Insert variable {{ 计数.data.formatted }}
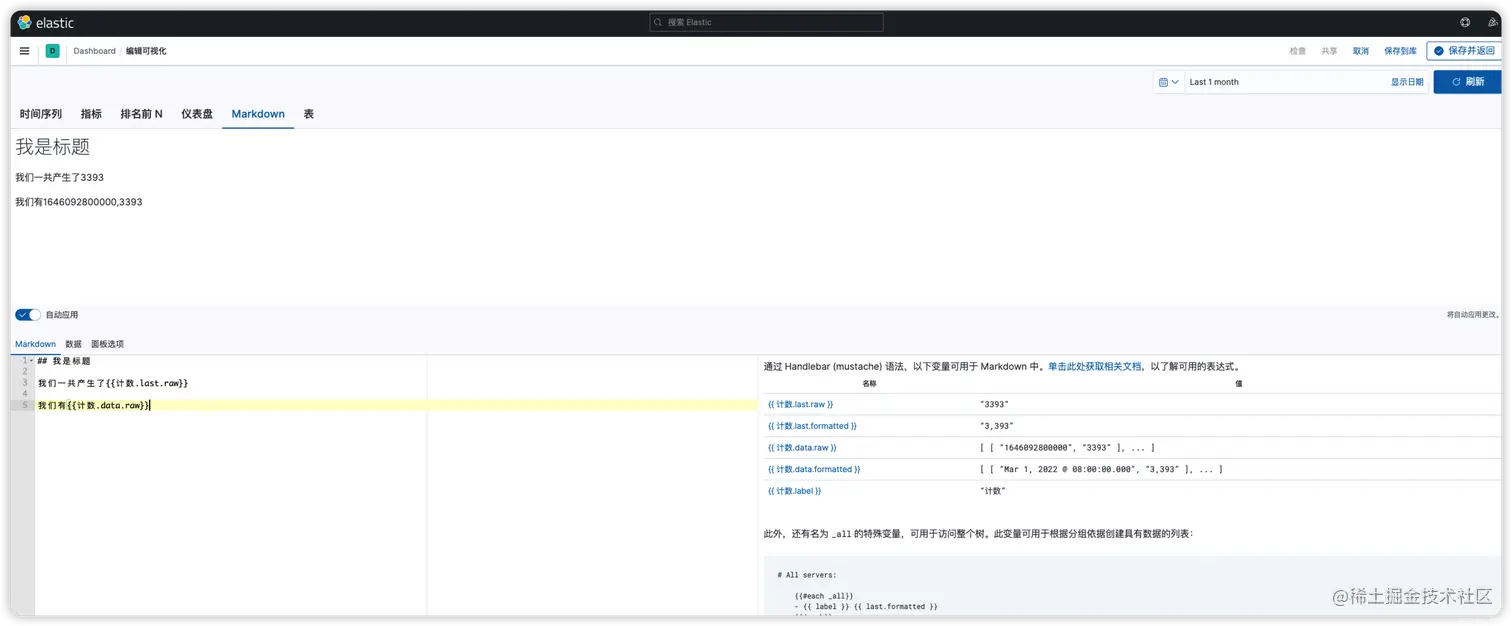This screenshot has height=626, width=1512. [x=814, y=469]
